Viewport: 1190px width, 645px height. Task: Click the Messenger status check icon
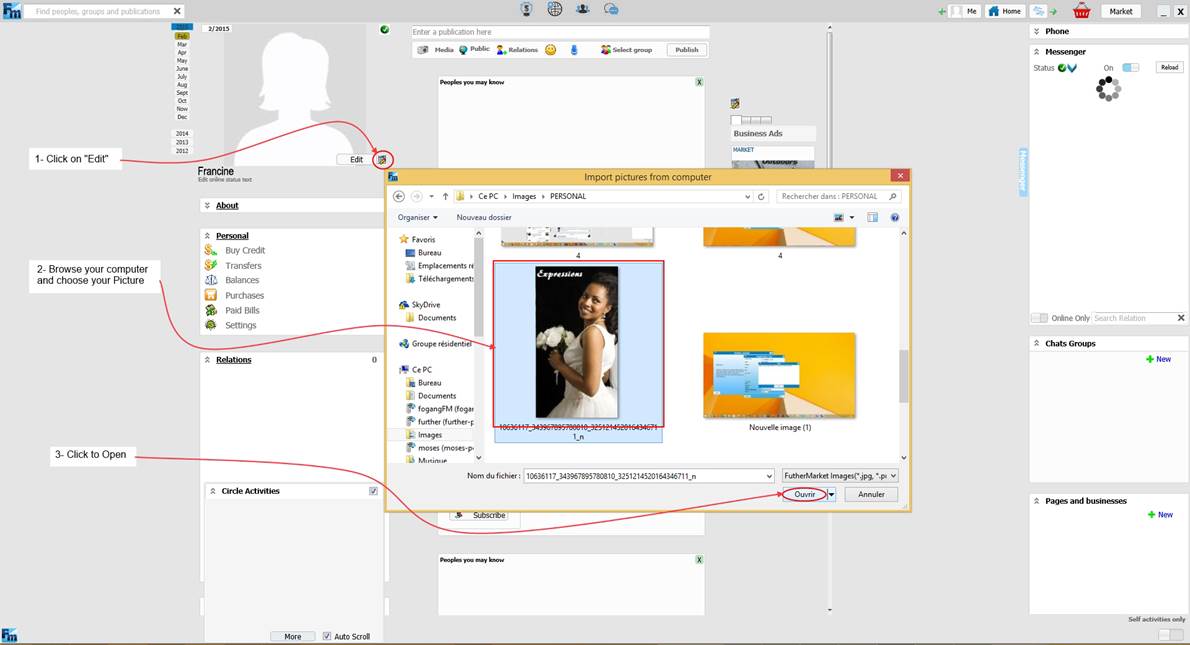pyautogui.click(x=1062, y=68)
